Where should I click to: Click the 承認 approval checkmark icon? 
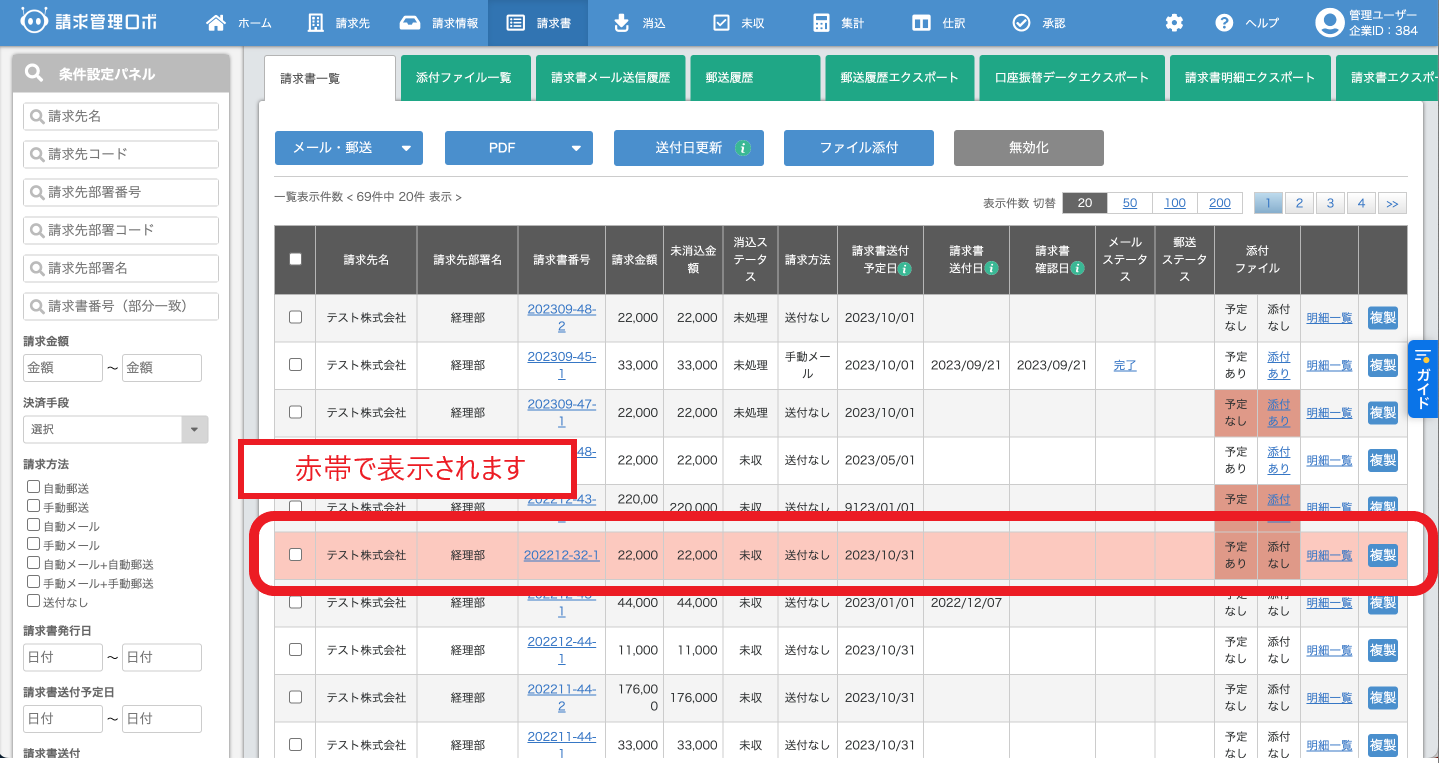pos(1021,21)
